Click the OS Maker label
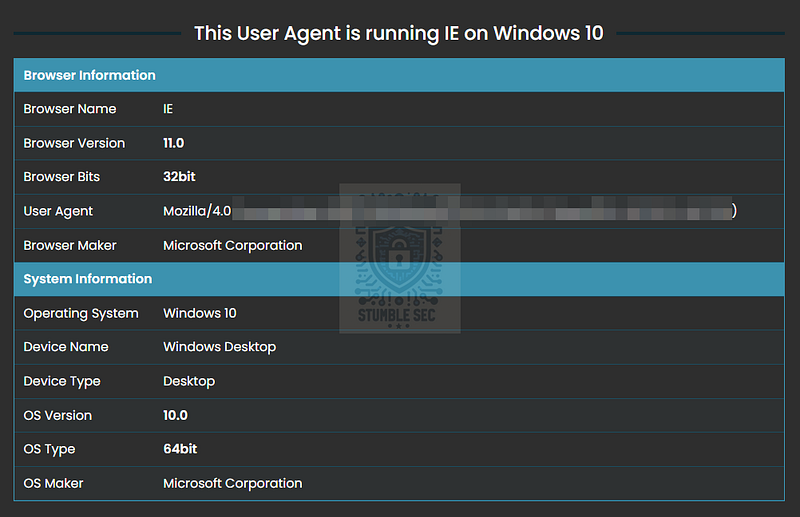Image resolution: width=800 pixels, height=517 pixels. (x=53, y=483)
